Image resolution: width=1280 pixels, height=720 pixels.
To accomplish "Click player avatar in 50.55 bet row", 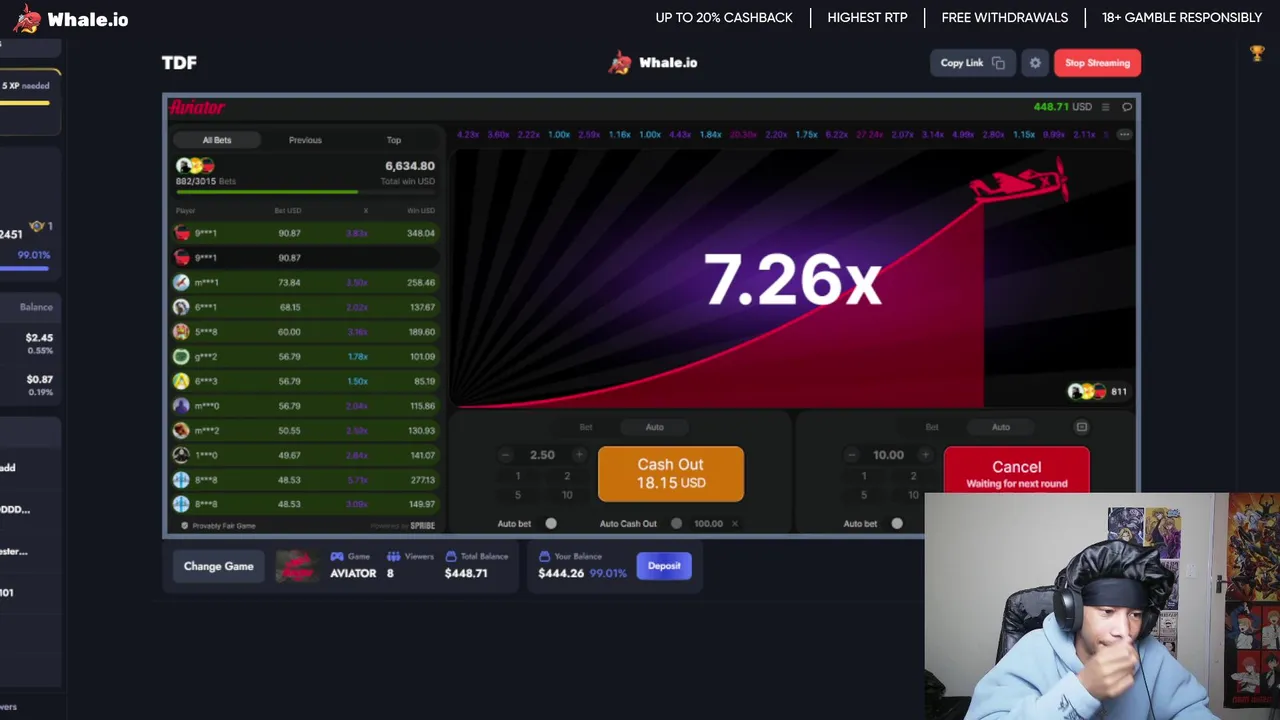I will point(181,430).
